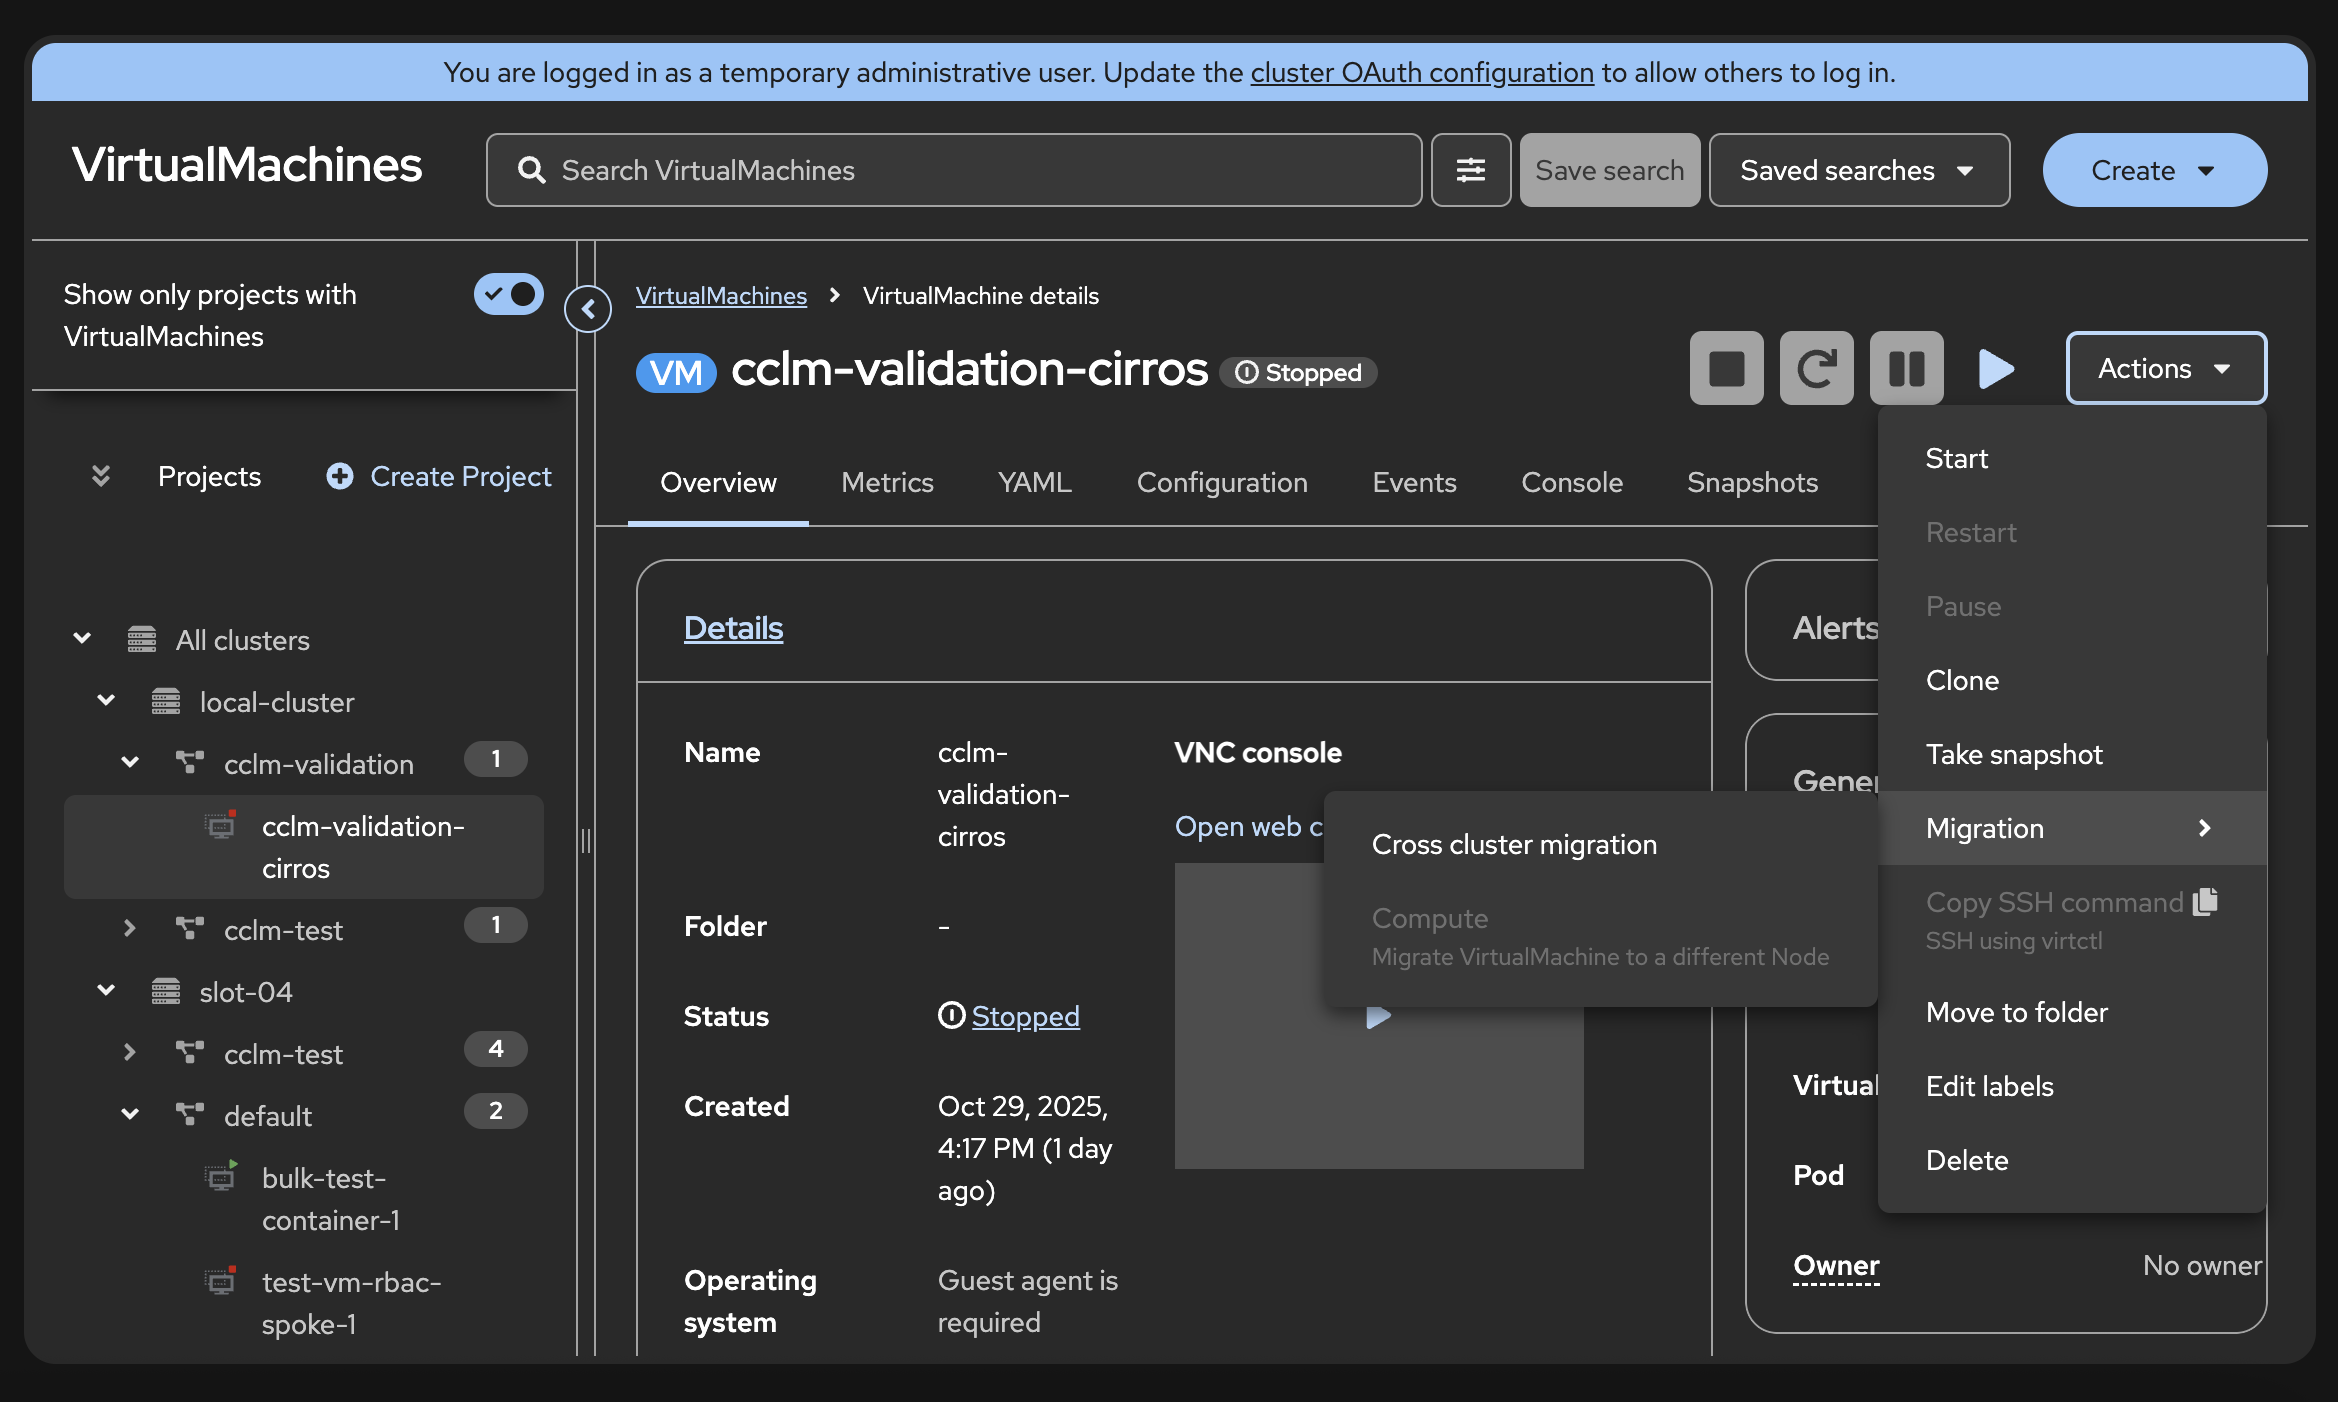
Task: Switch to the Metrics tab
Action: click(x=887, y=482)
